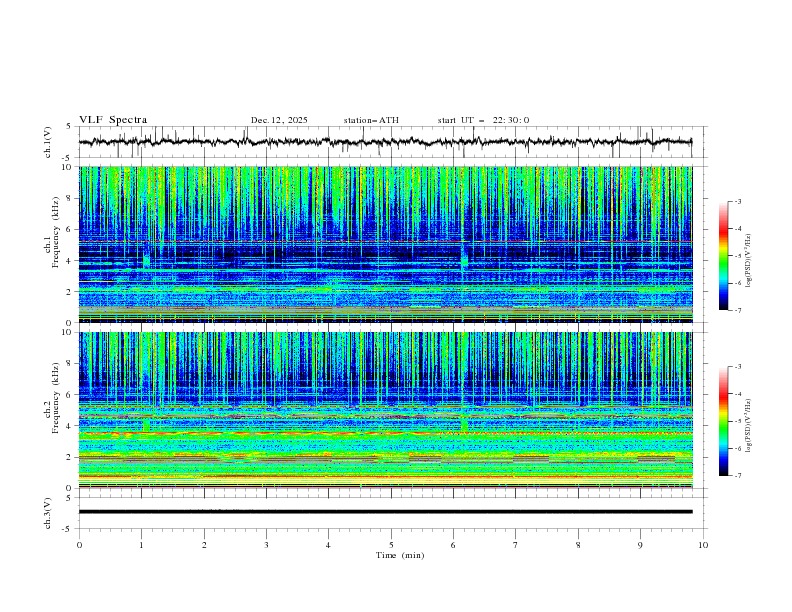This screenshot has height=612, width=792.
Task: Select the "start UT = 22:30:0" text
Action: (483, 120)
